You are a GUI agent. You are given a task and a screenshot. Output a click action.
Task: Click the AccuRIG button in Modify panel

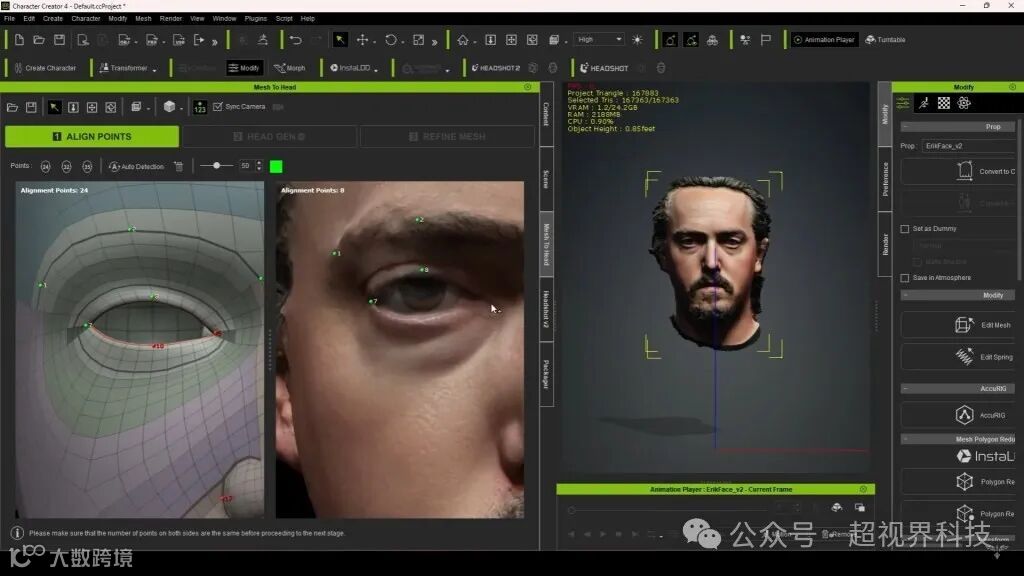(958, 415)
